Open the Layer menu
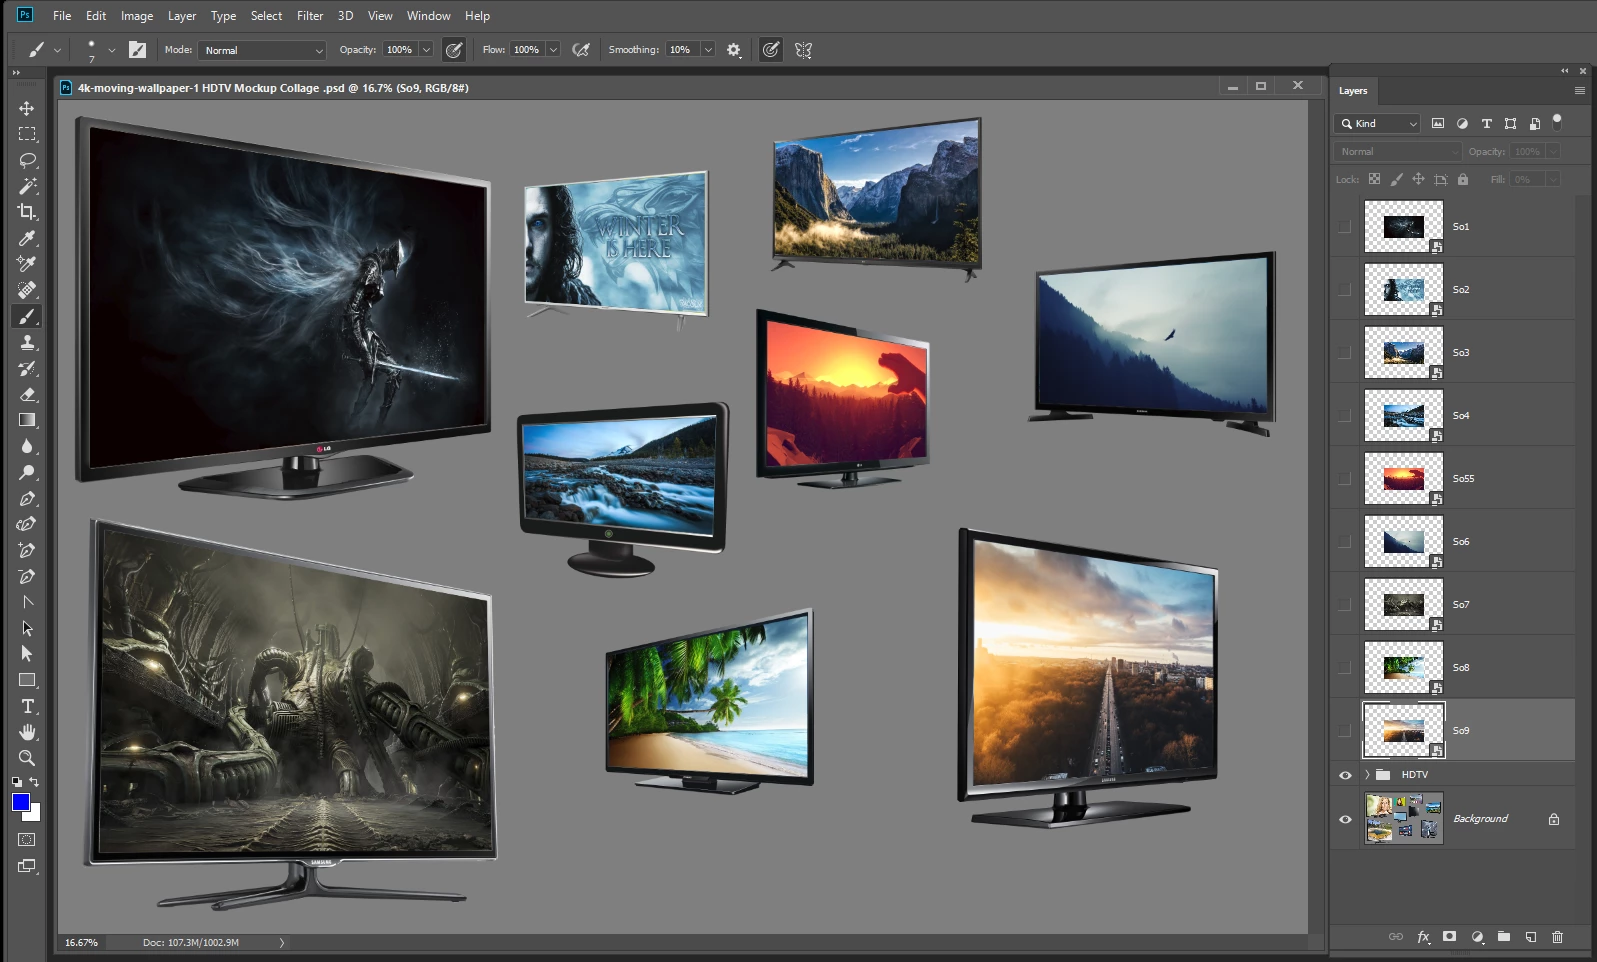Viewport: 1597px width, 962px height. [x=182, y=16]
